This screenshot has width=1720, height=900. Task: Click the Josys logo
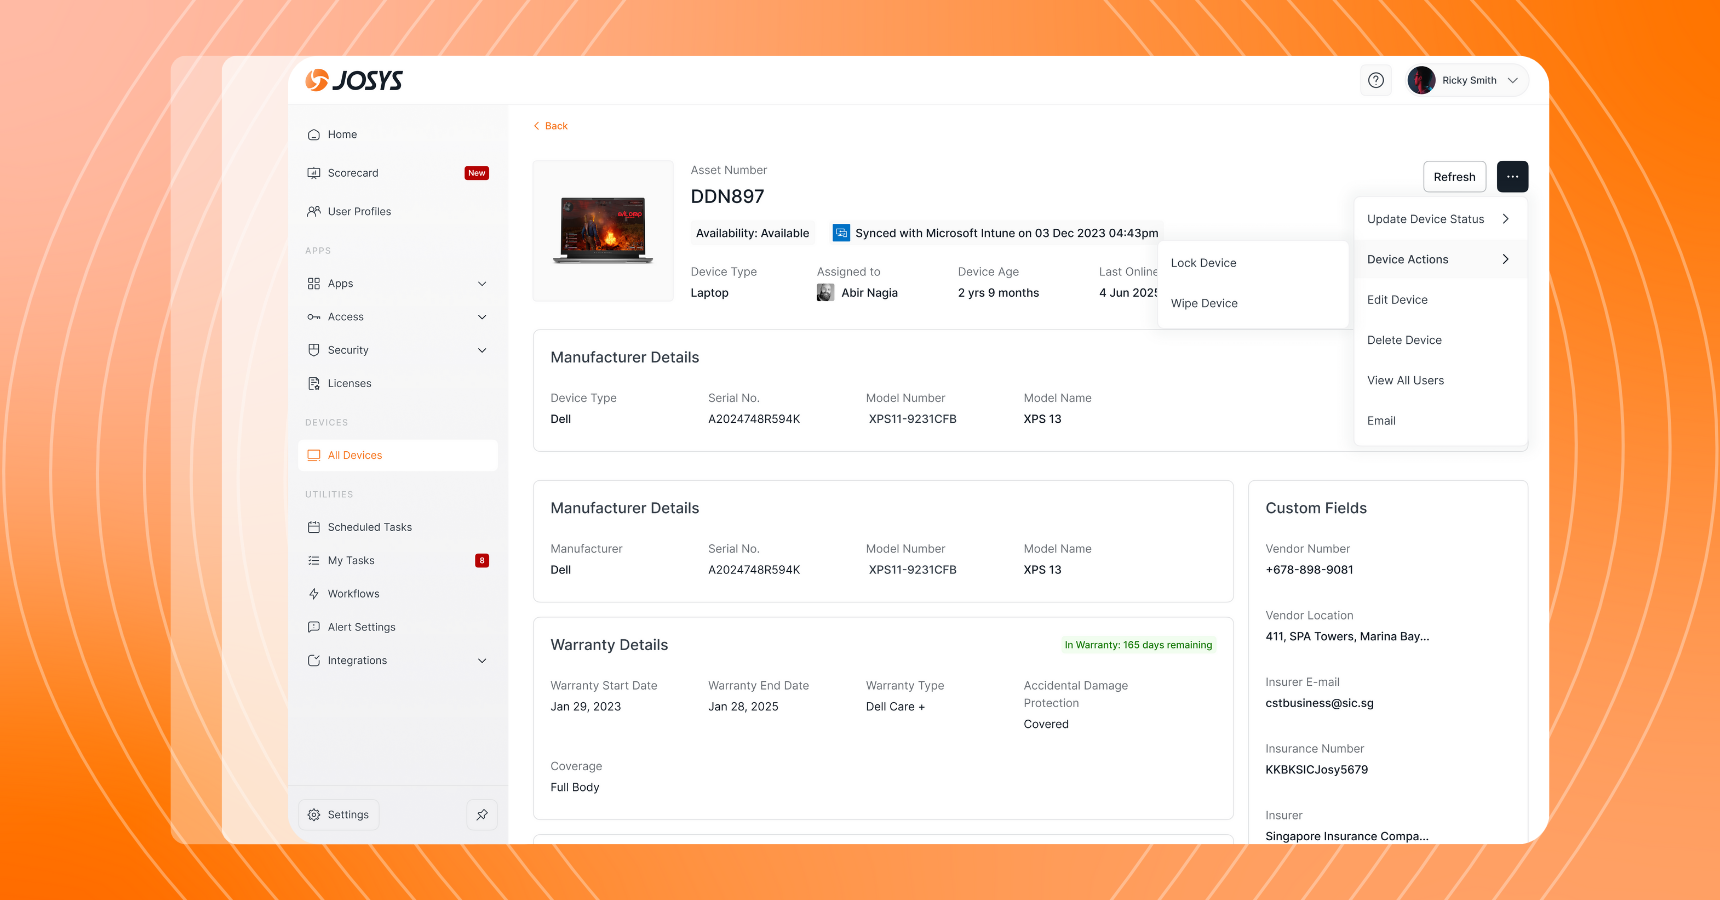pos(354,80)
